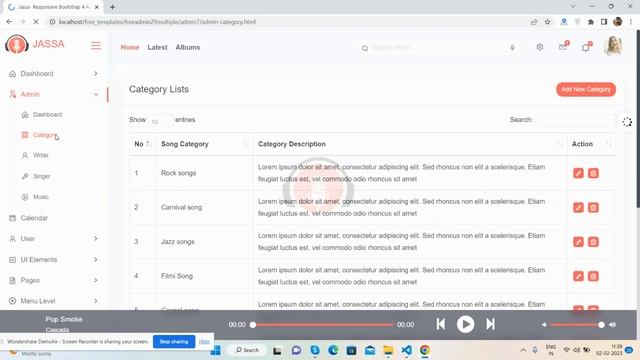Open the notifications bell icon
640x360 pixels.
(586, 47)
